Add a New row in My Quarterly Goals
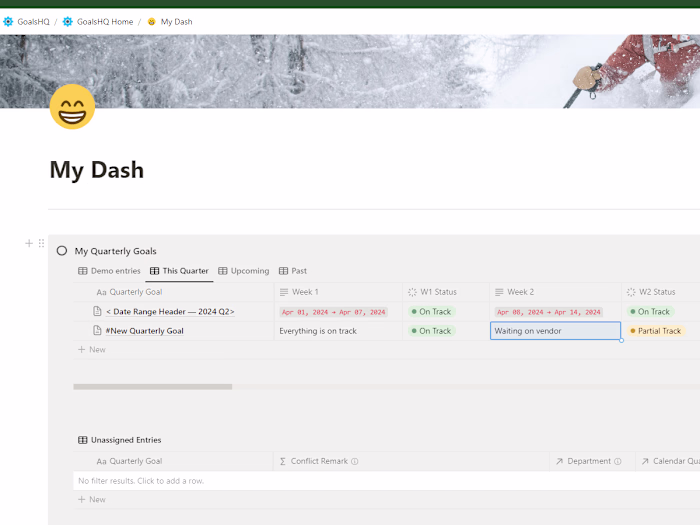 click(92, 350)
